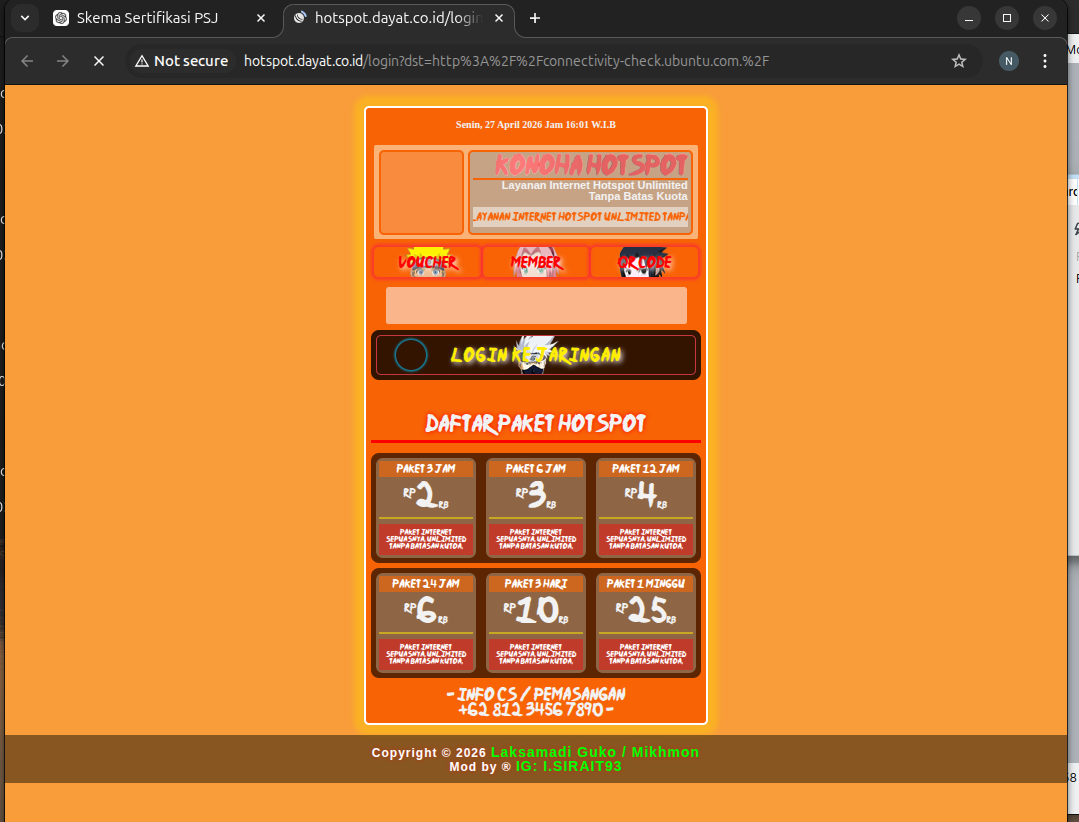Click the LOGIN KE JARINGAN button
Screen dimensions: 1079x822
(536, 355)
